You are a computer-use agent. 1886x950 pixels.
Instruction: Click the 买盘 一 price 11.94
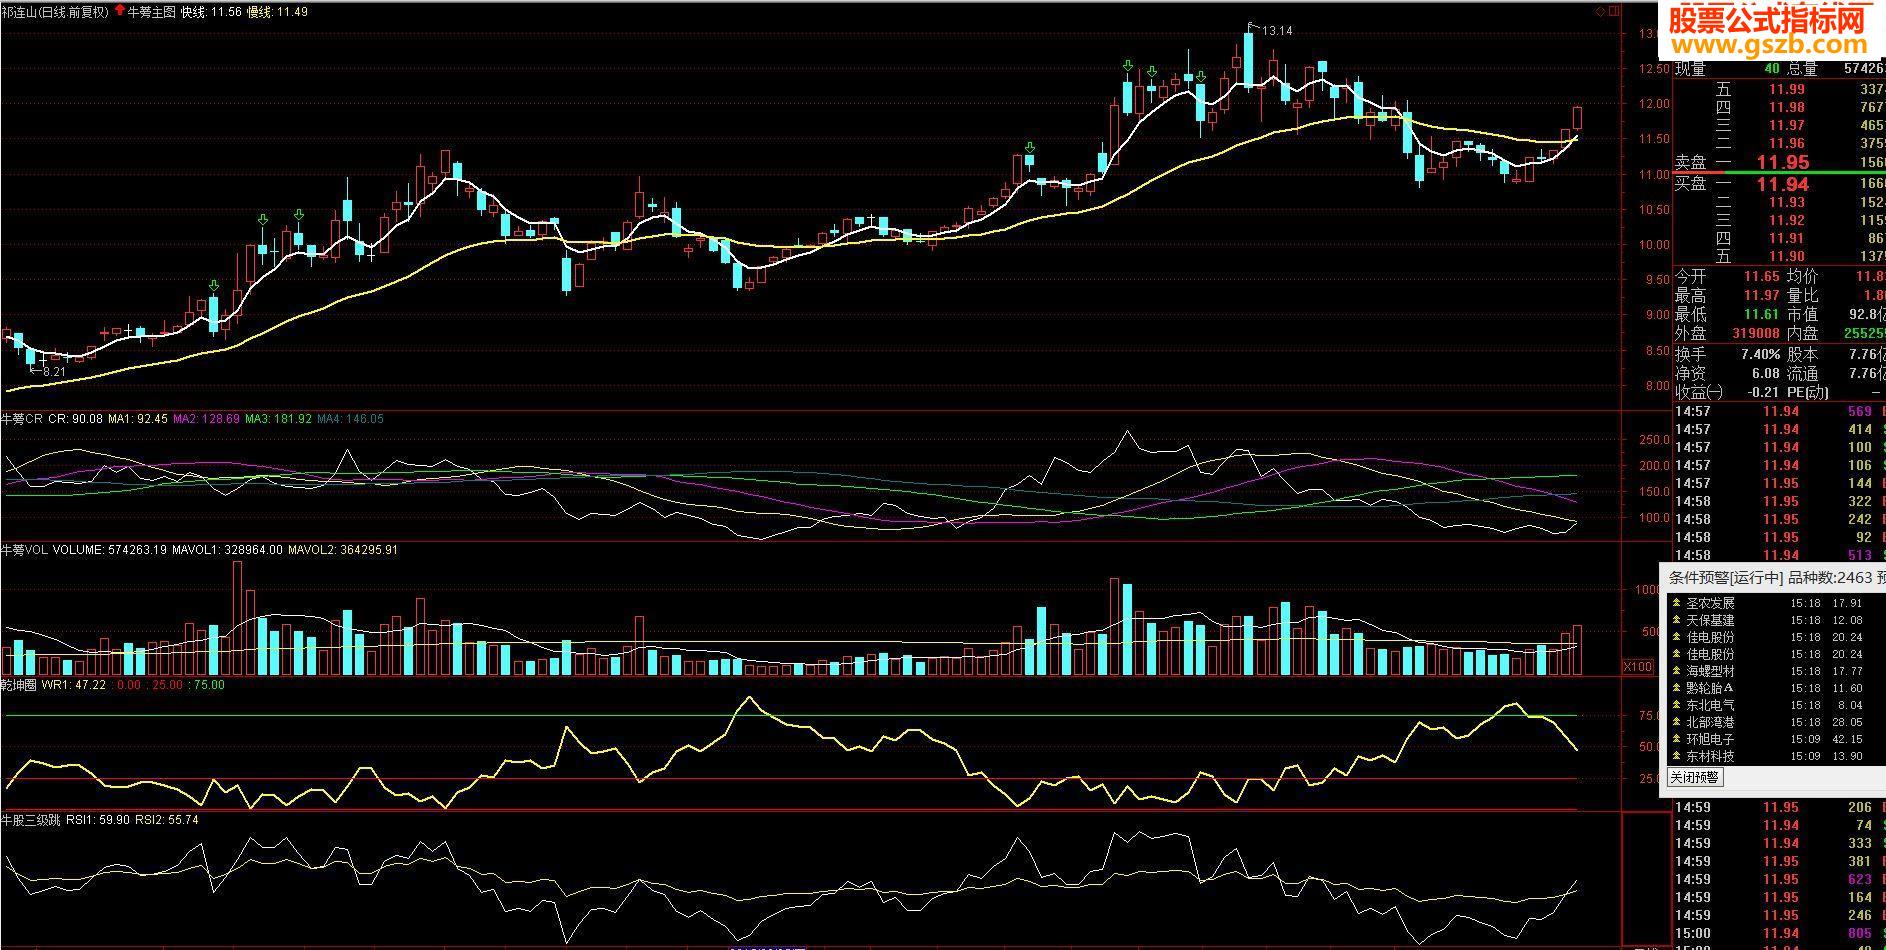coord(1784,184)
